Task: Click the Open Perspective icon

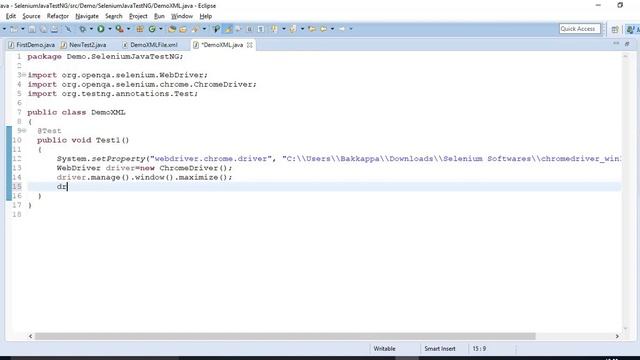Action: coord(615,29)
